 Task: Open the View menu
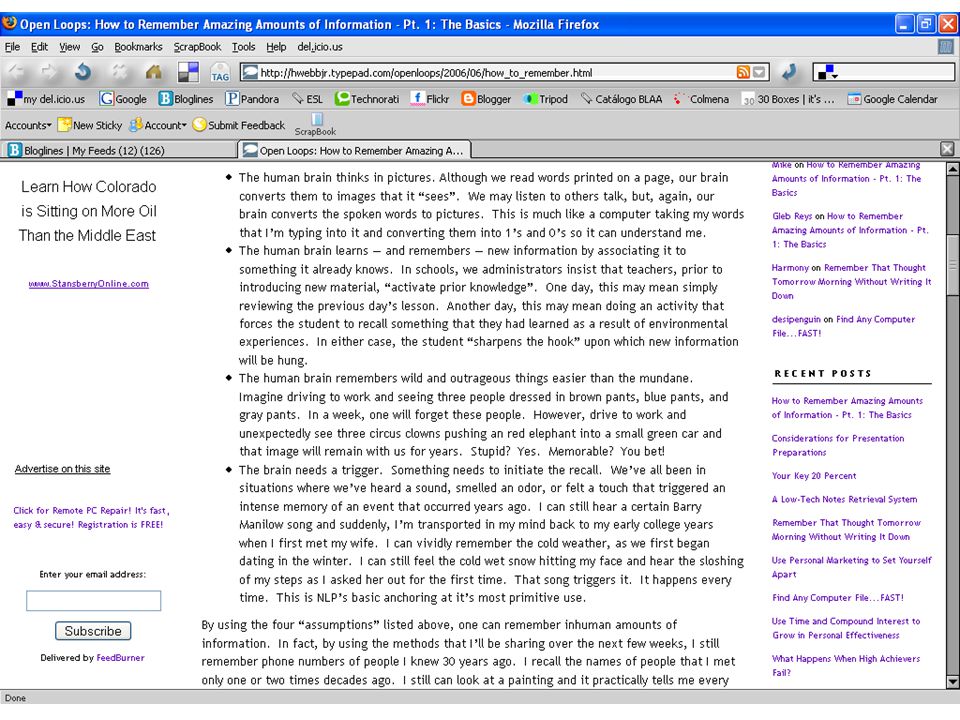click(x=69, y=47)
